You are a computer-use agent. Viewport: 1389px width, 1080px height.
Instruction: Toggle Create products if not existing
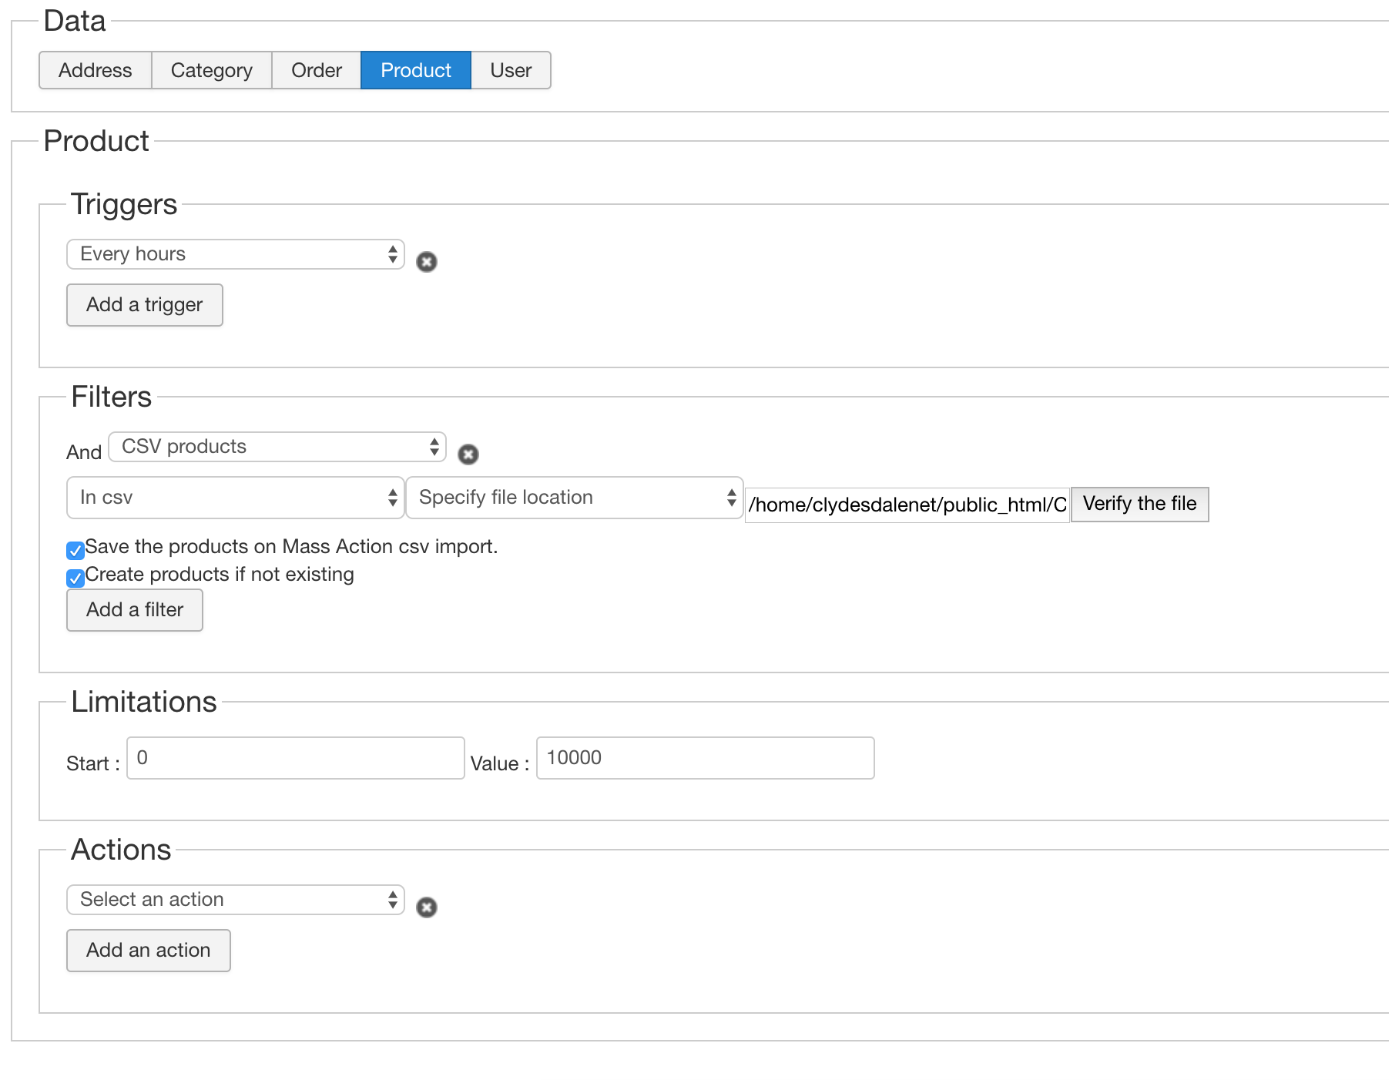pos(75,578)
